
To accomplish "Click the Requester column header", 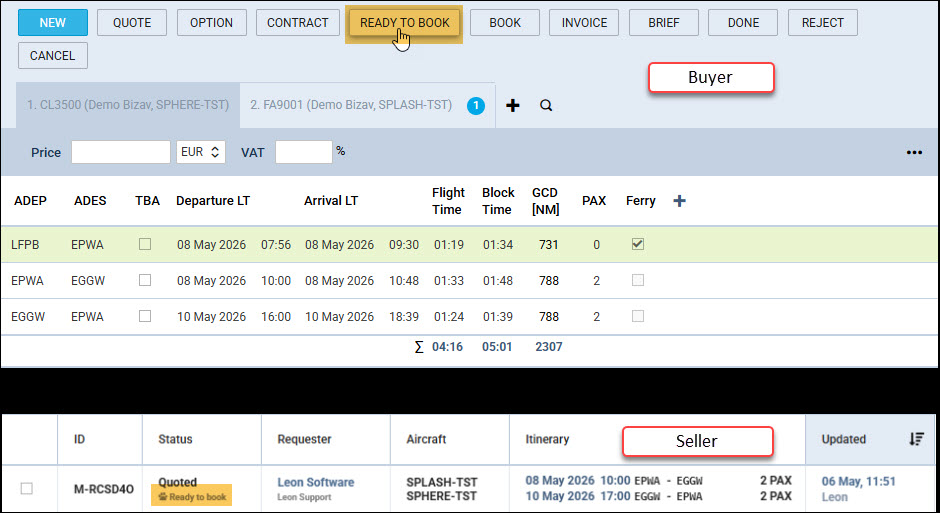I will click(305, 439).
